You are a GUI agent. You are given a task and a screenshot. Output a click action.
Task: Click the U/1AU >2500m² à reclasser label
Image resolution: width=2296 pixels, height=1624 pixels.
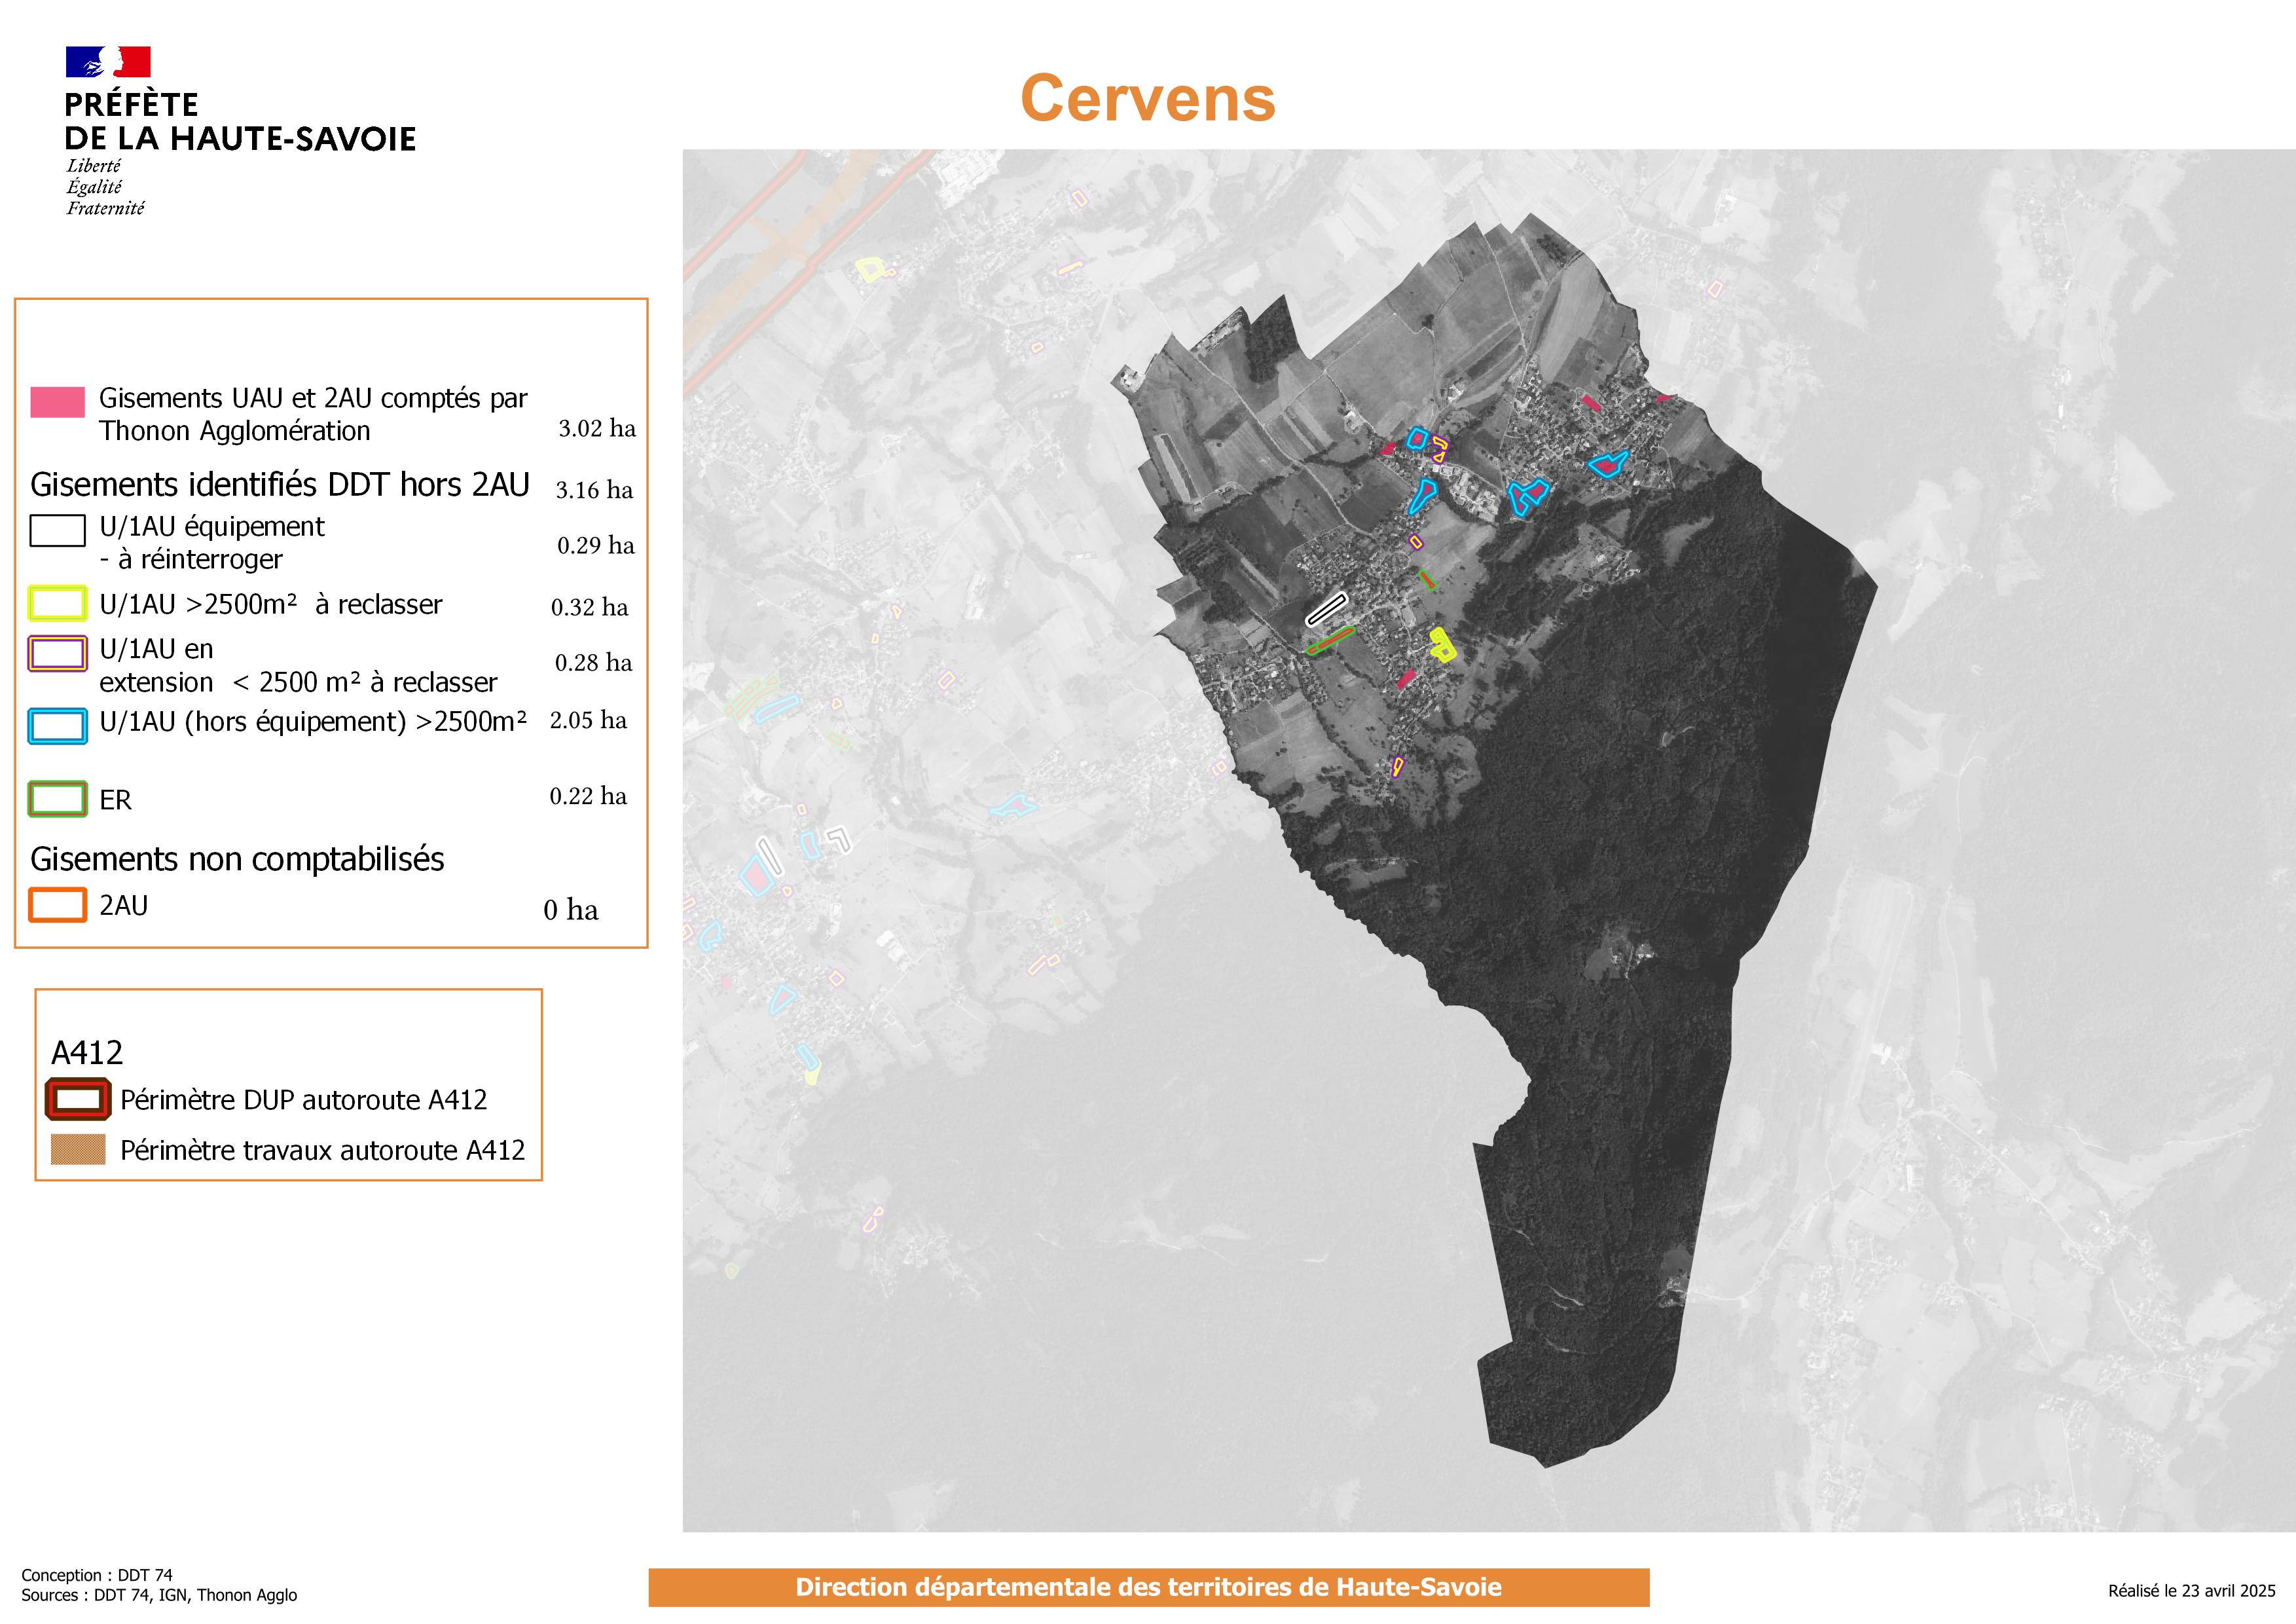[x=271, y=605]
